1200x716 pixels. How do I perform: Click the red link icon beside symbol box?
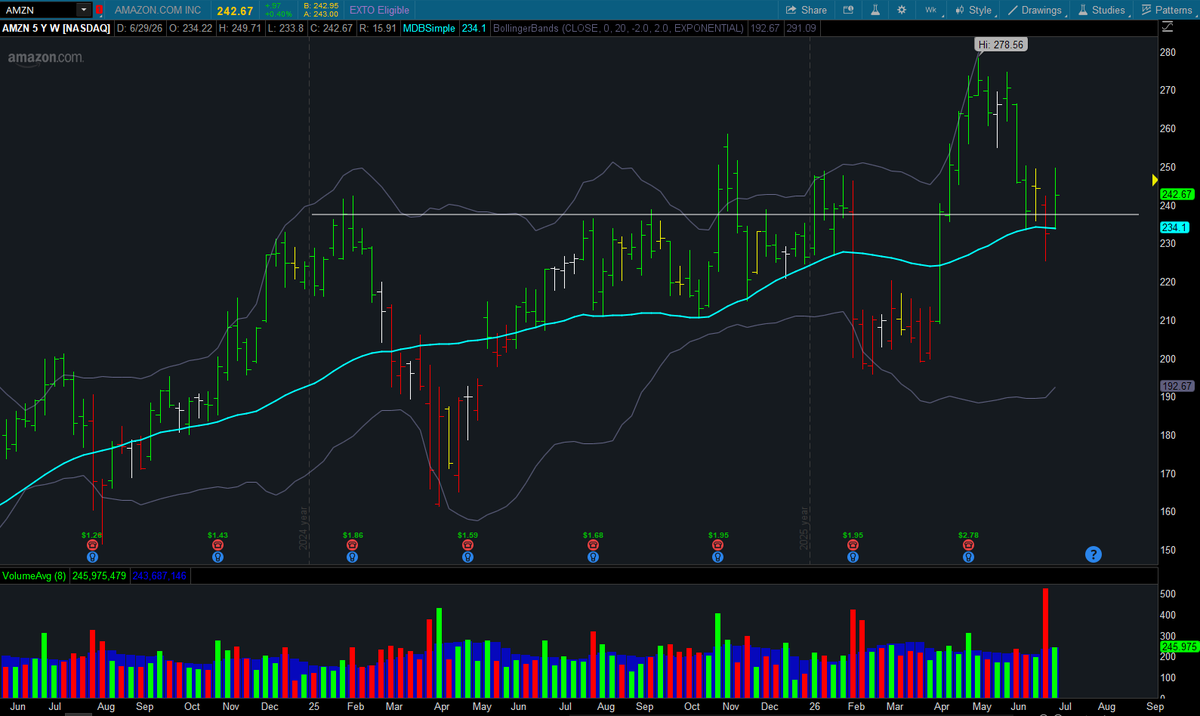coord(98,10)
